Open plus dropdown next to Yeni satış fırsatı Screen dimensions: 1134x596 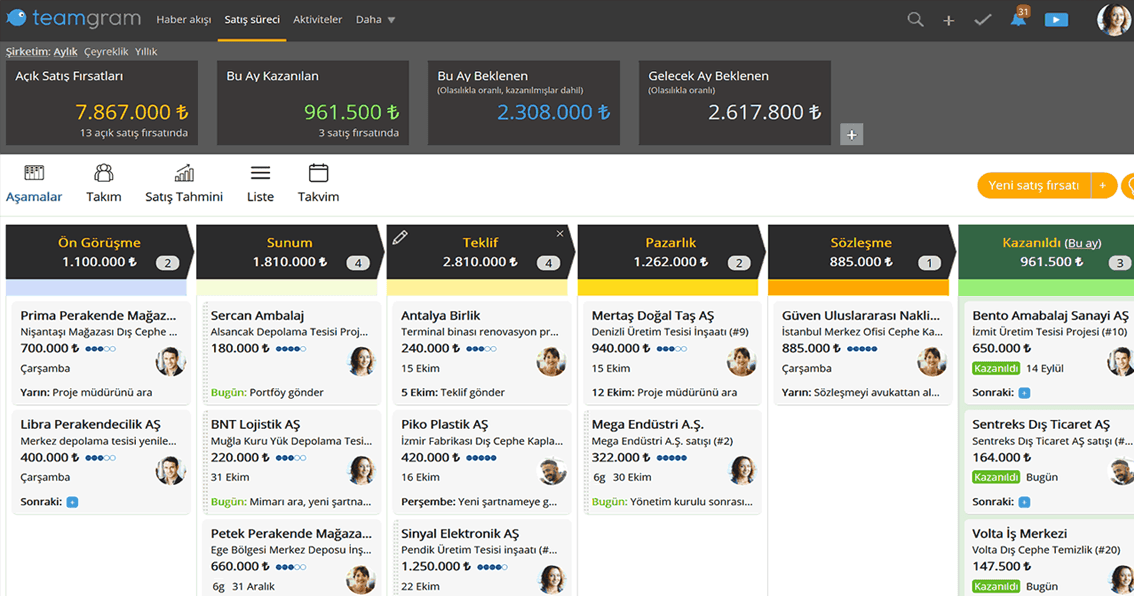pyautogui.click(x=1103, y=185)
